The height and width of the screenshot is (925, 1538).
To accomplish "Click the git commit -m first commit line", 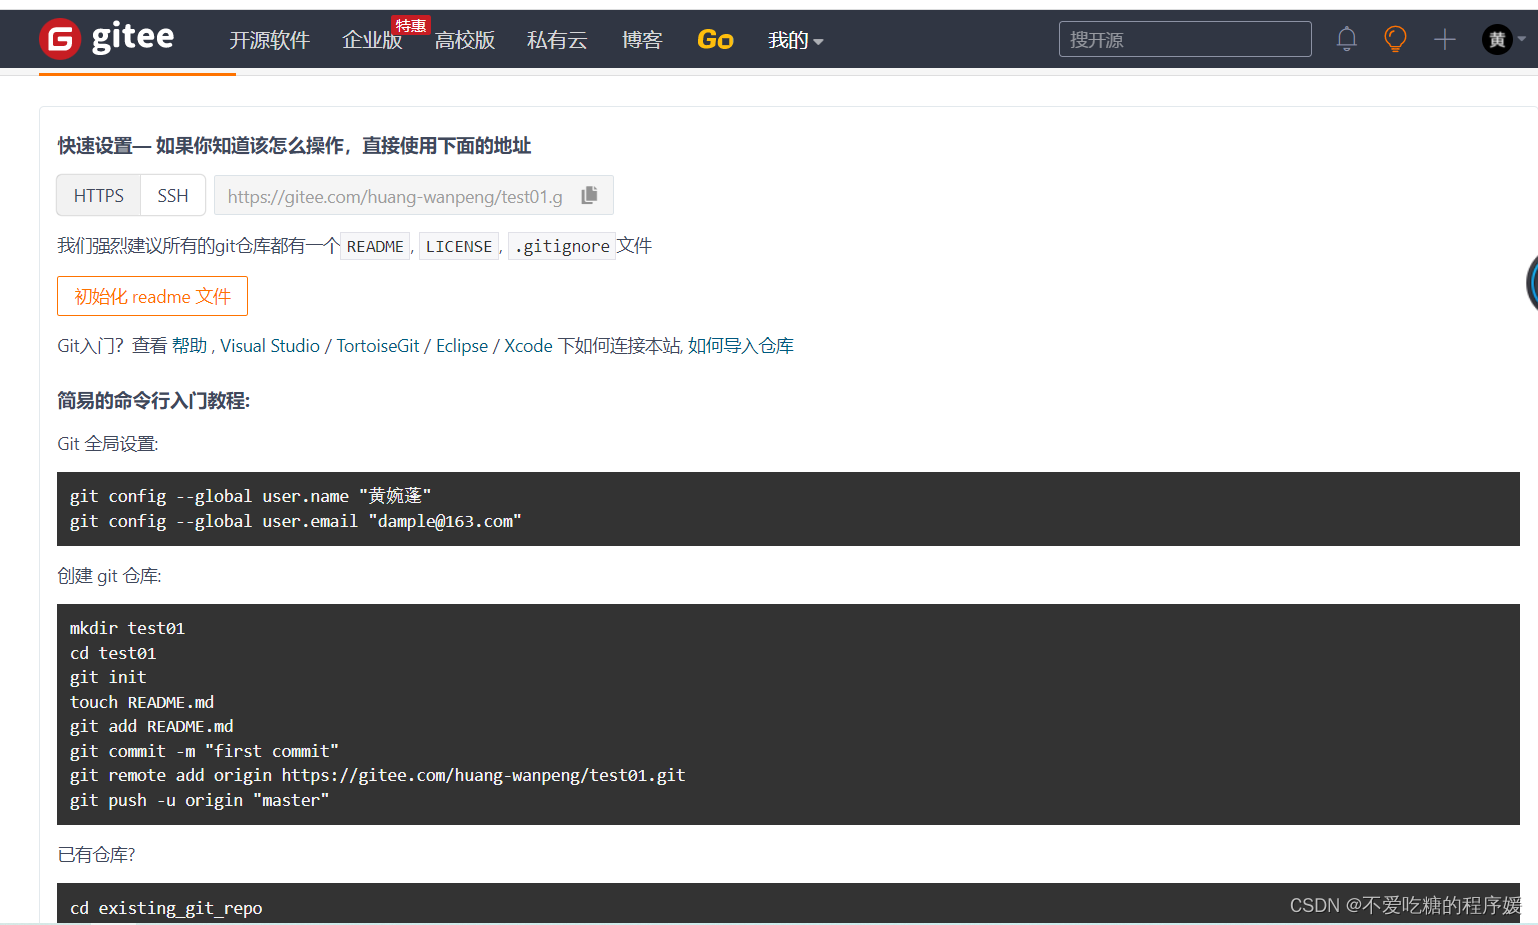I will 204,751.
